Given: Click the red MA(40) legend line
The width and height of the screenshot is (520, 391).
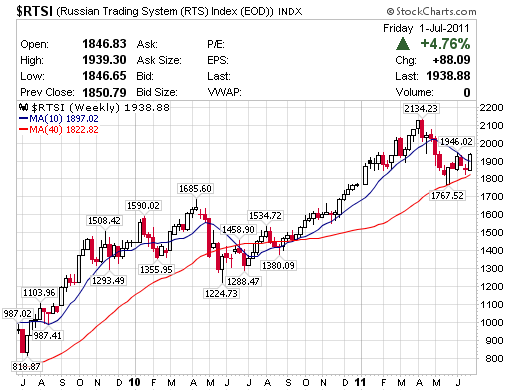Looking at the screenshot, I should (x=24, y=129).
